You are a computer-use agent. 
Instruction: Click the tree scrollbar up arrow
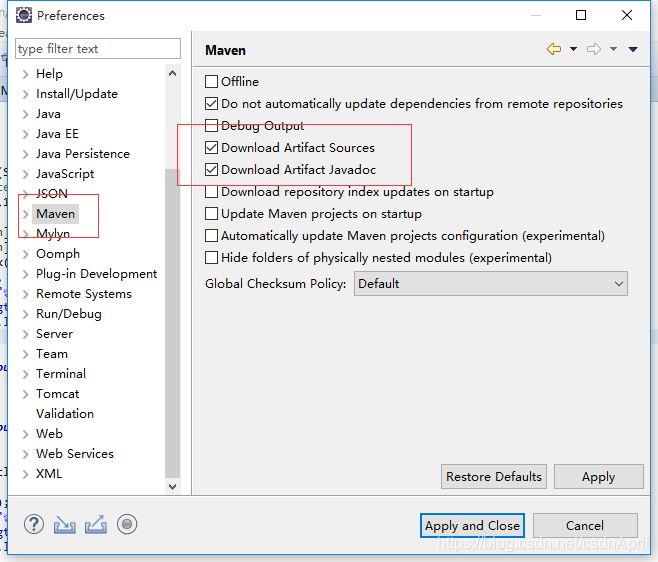pyautogui.click(x=172, y=74)
